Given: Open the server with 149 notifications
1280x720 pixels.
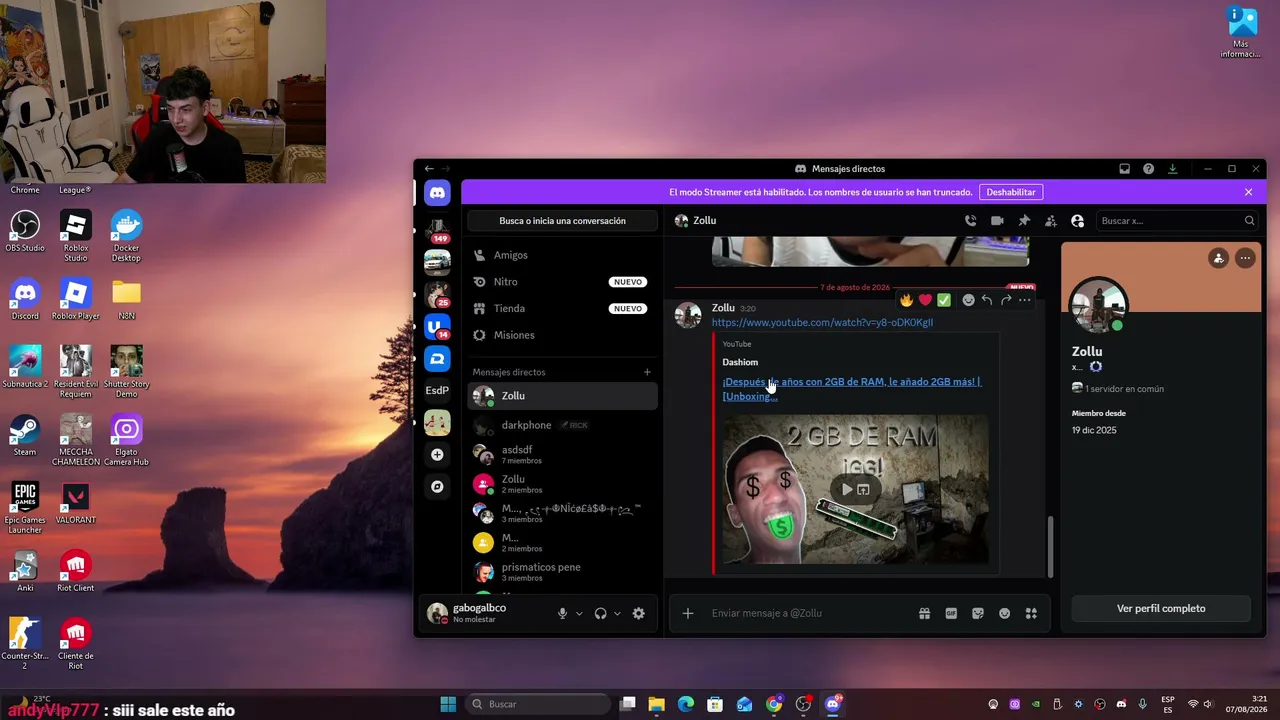Looking at the screenshot, I should pos(437,231).
